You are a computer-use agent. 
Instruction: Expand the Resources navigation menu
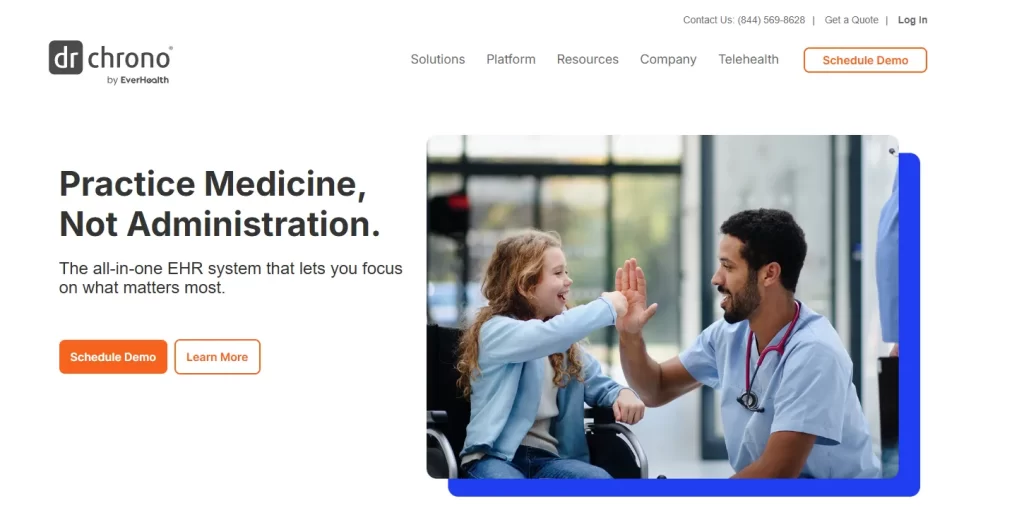tap(587, 59)
